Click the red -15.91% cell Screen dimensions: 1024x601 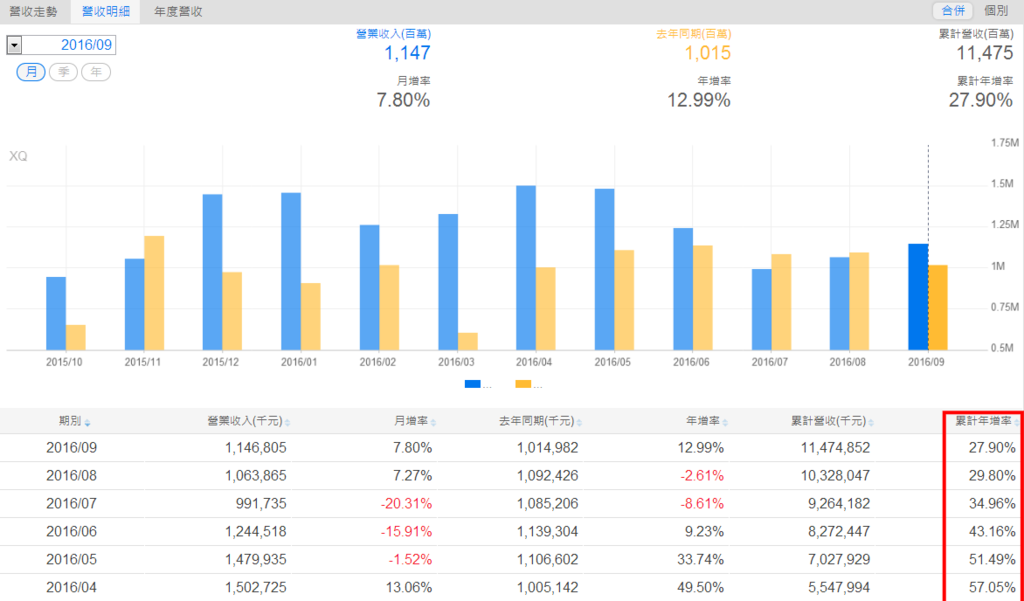(x=406, y=532)
